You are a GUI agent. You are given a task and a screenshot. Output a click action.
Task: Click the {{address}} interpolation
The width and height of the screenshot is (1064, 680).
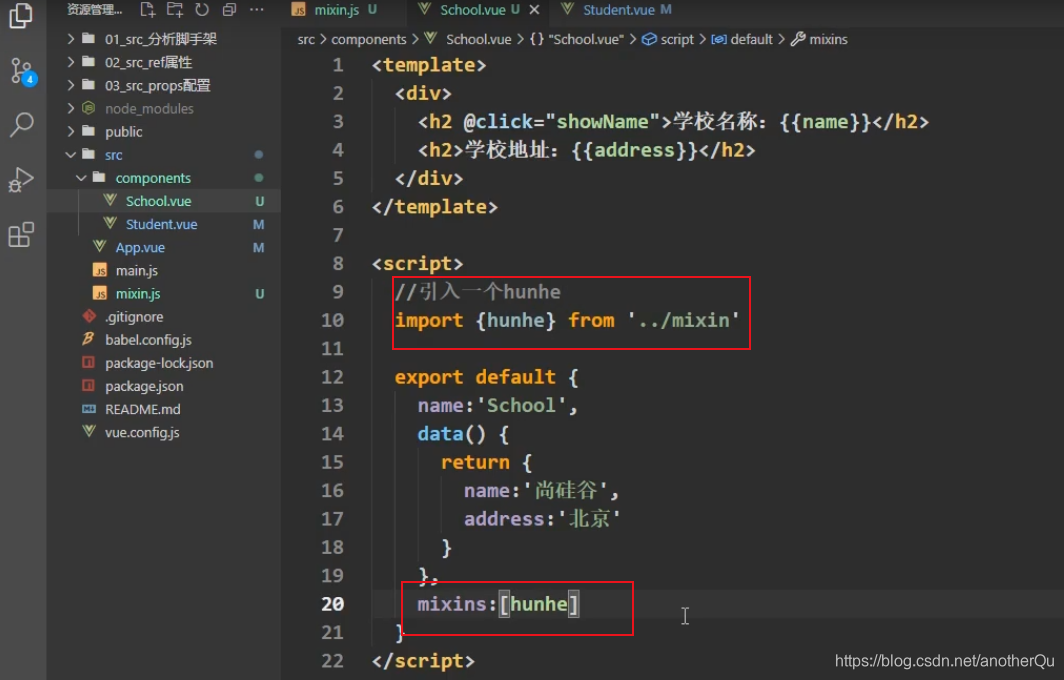click(x=634, y=150)
